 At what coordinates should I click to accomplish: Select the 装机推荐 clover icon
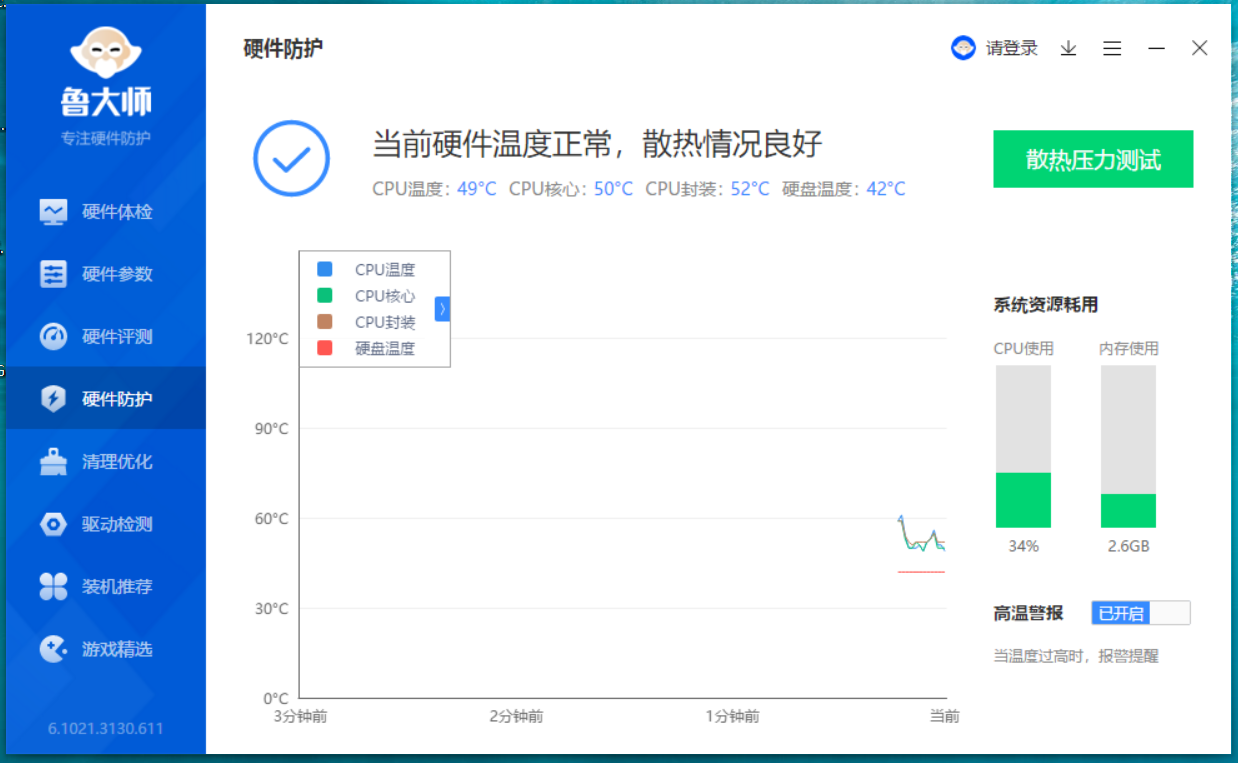point(53,587)
